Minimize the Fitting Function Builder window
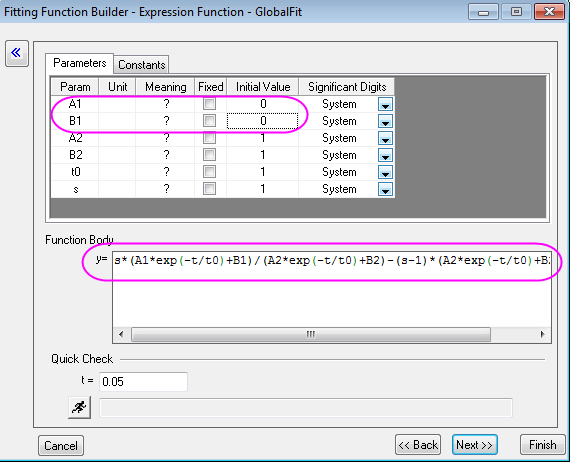 [483, 12]
